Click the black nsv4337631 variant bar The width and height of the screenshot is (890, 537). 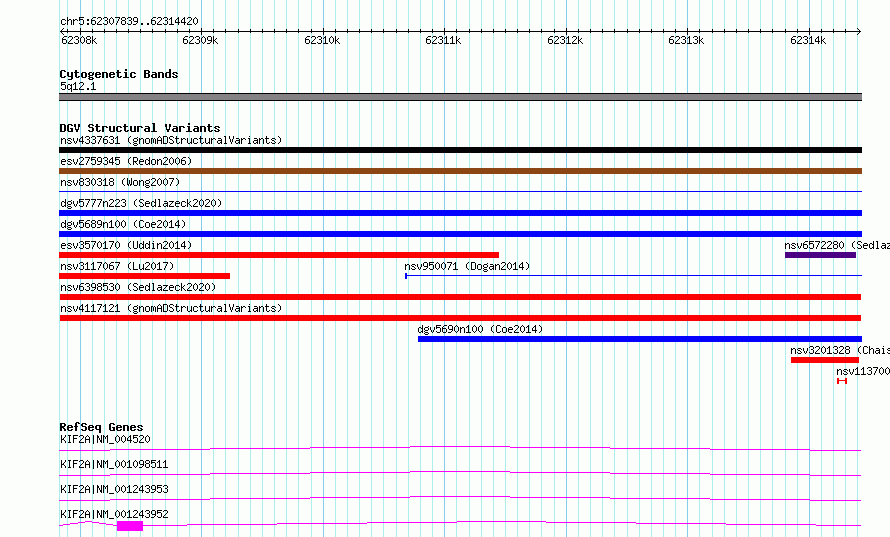(460, 150)
